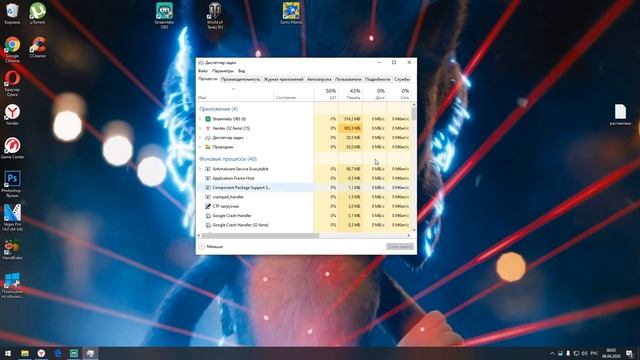Open the Параметры menu

click(x=223, y=71)
